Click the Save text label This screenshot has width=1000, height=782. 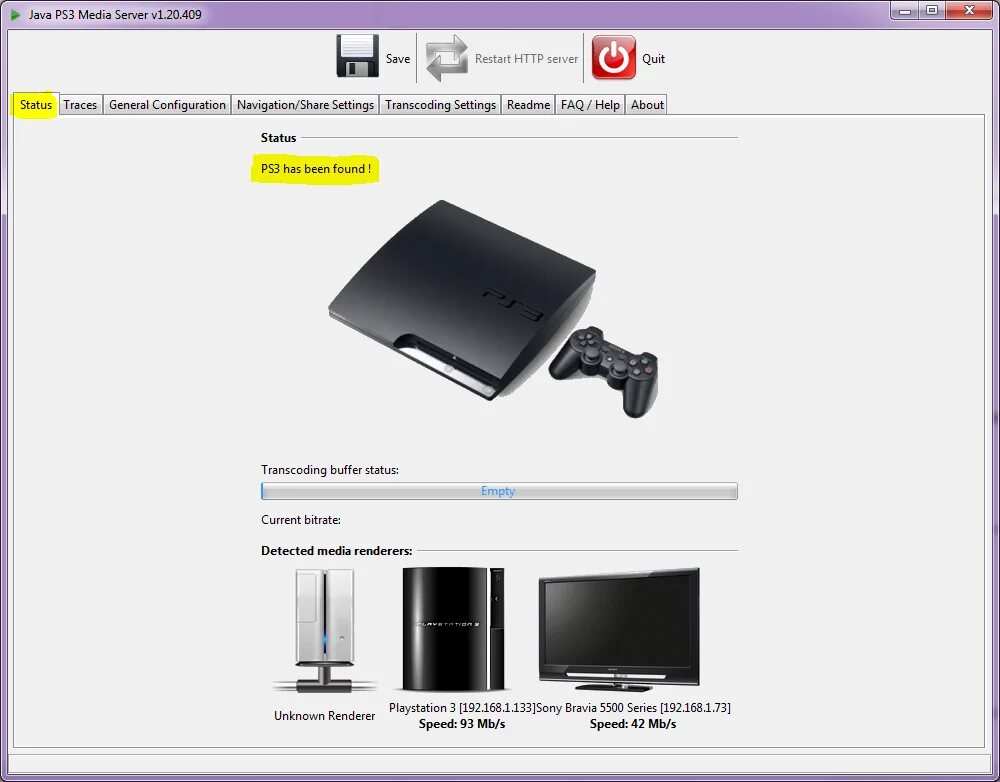tap(397, 59)
